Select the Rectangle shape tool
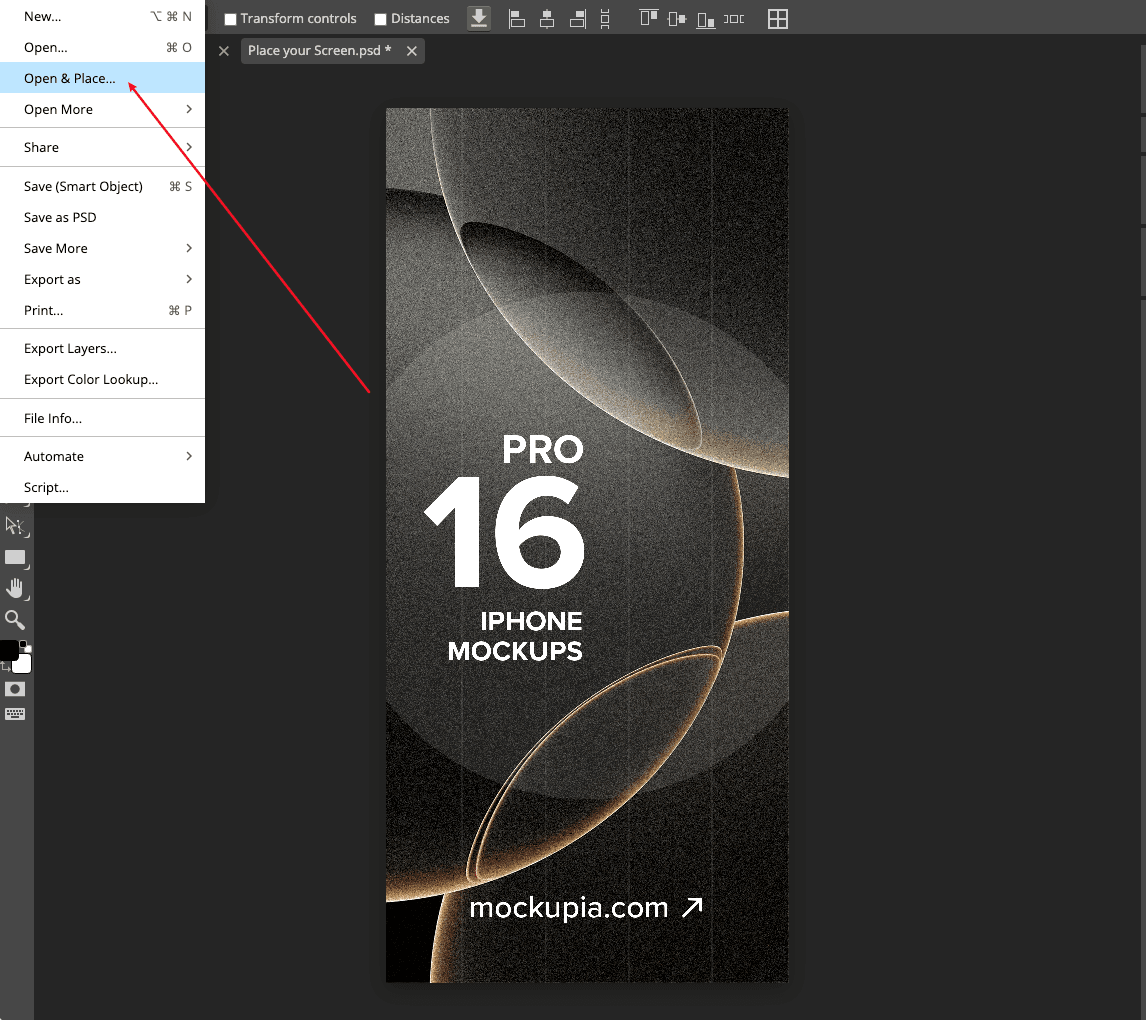 15,558
